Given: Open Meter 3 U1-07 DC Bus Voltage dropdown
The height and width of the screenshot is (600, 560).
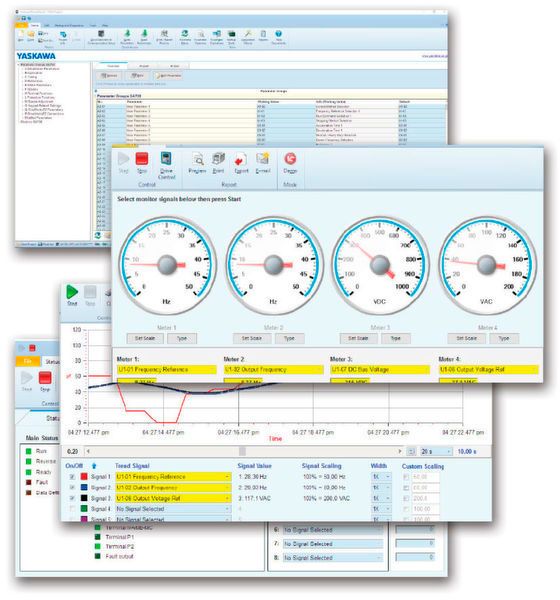Looking at the screenshot, I should pyautogui.click(x=380, y=369).
